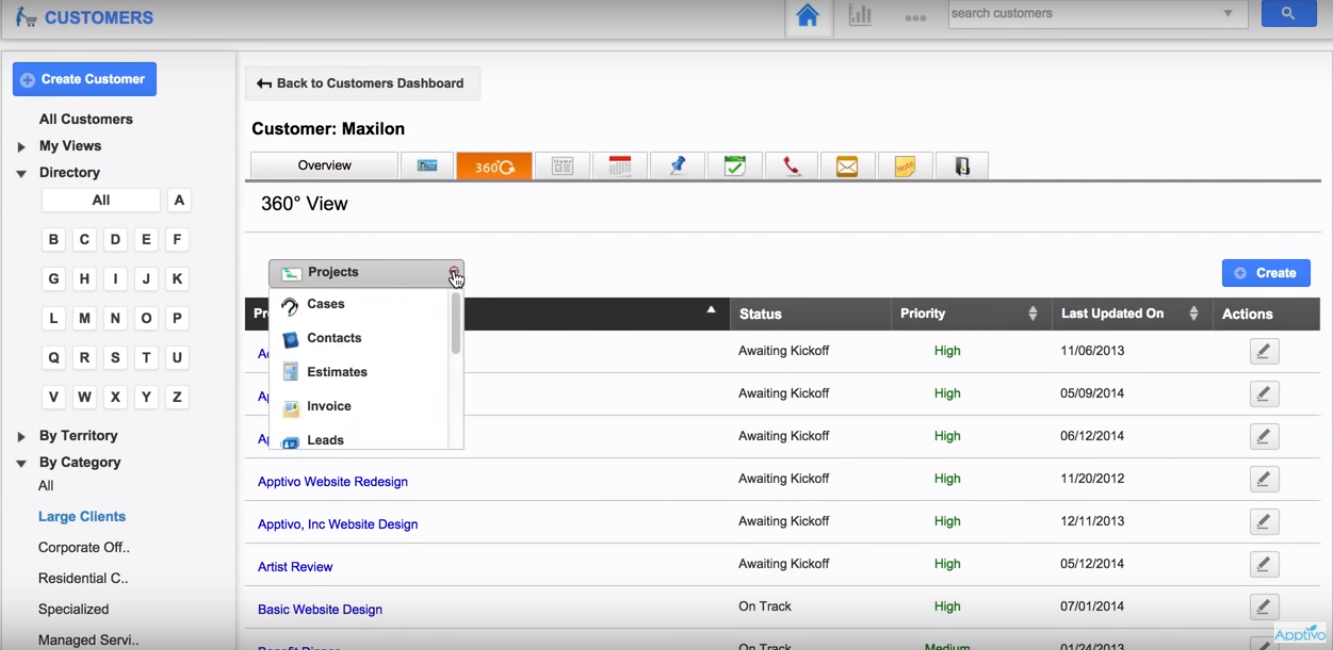
Task: Open the Emails envelope tab
Action: pos(847,165)
